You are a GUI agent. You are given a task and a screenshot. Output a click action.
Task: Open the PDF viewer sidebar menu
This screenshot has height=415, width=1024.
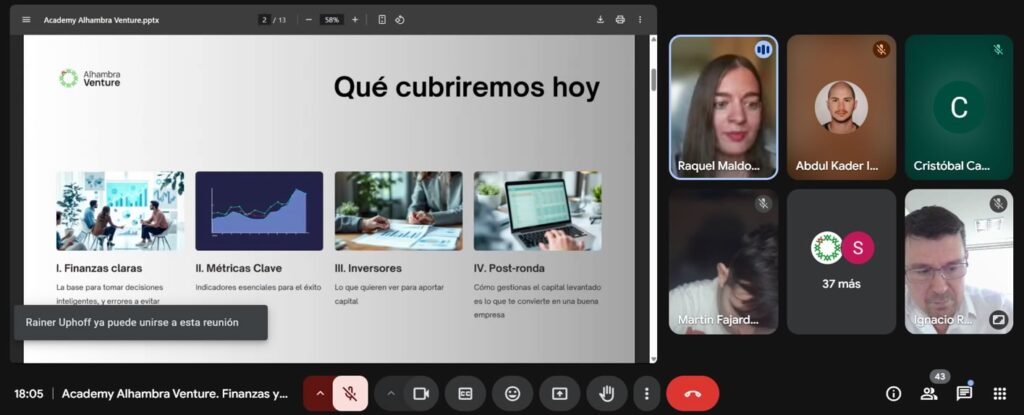tap(26, 19)
